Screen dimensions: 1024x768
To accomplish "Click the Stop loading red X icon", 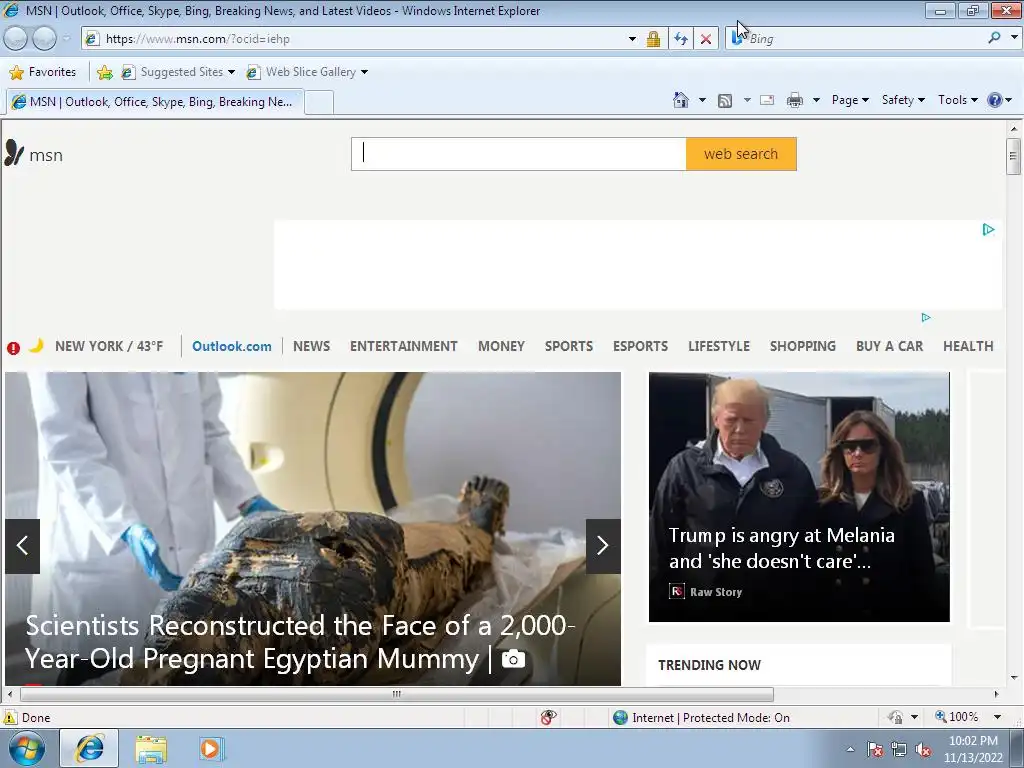I will 706,39.
